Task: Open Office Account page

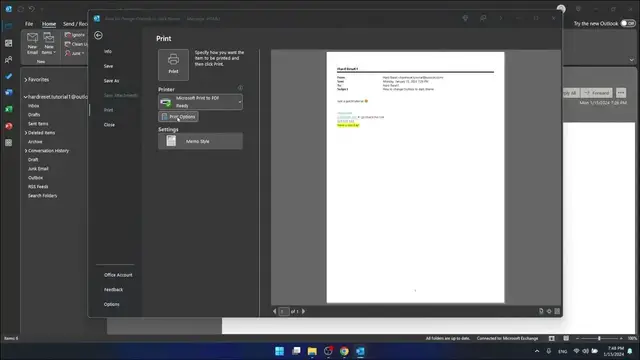Action: pyautogui.click(x=118, y=275)
